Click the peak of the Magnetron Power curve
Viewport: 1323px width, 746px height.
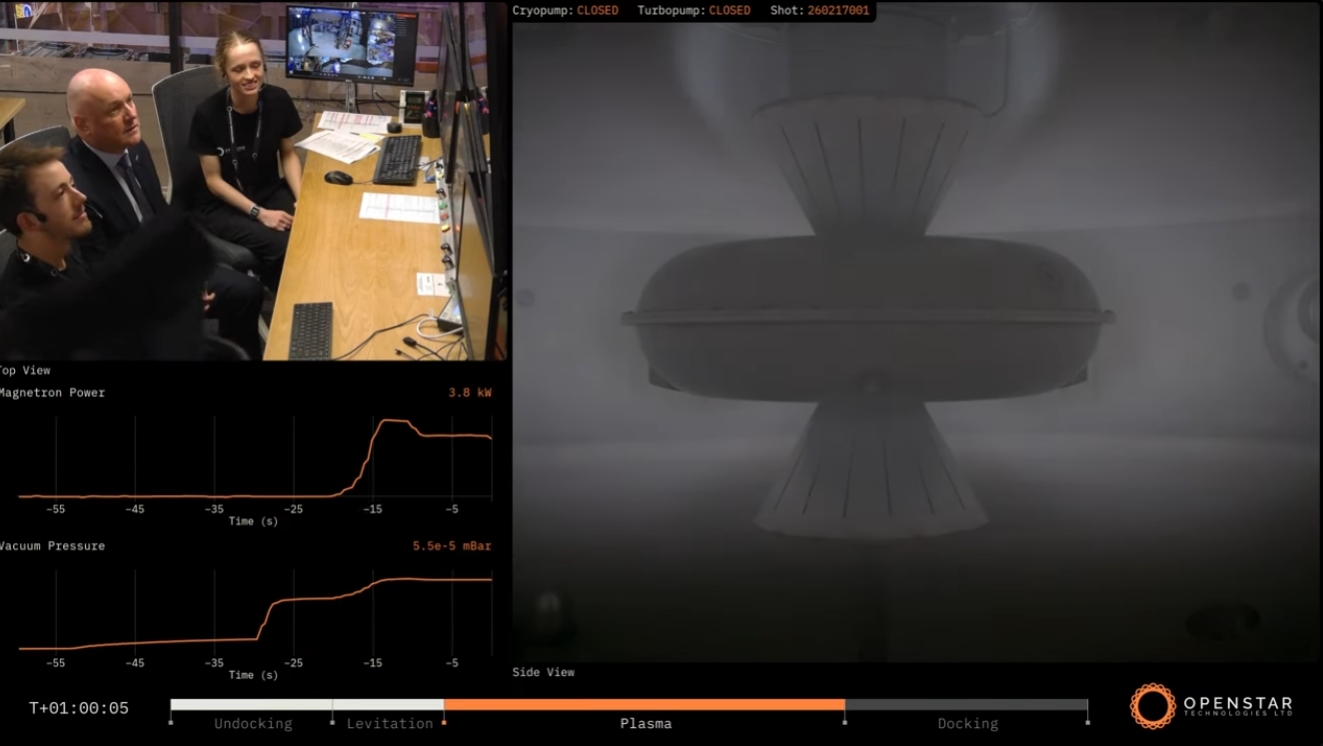click(395, 421)
